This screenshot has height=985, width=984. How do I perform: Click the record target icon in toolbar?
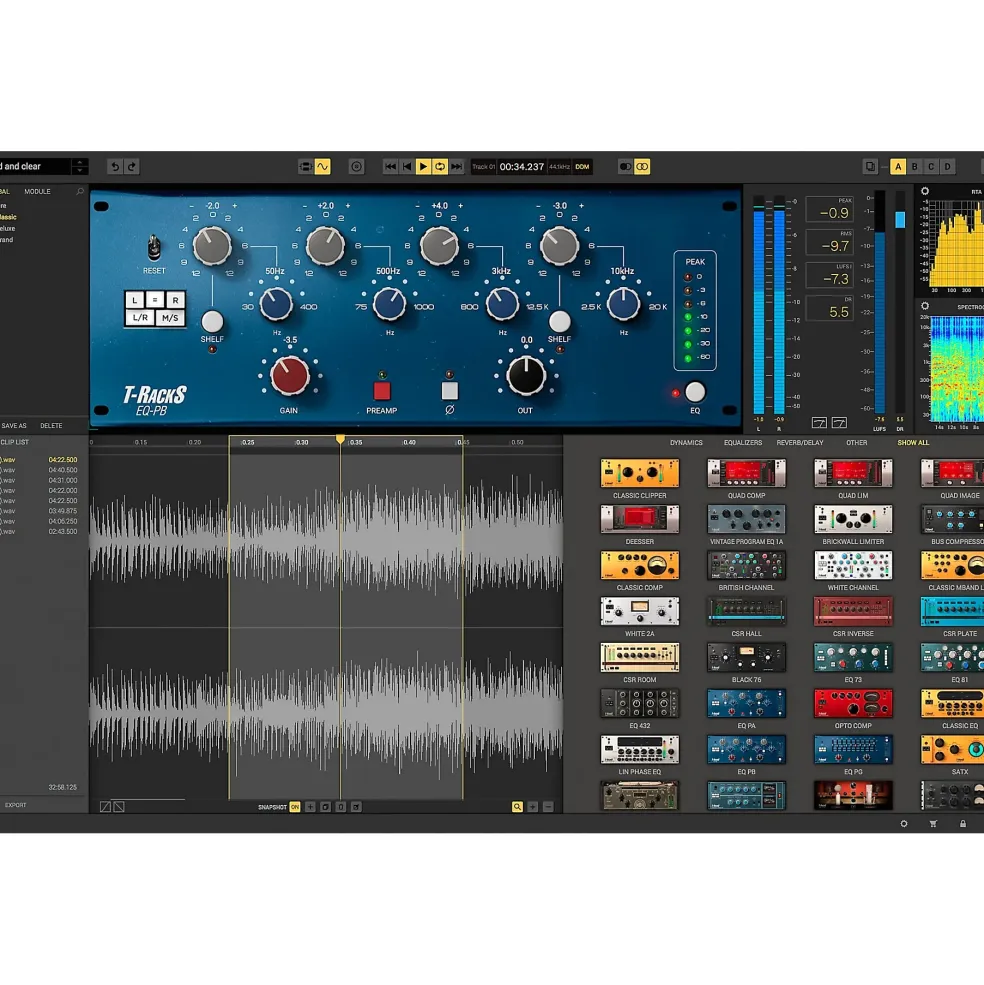pos(356,166)
